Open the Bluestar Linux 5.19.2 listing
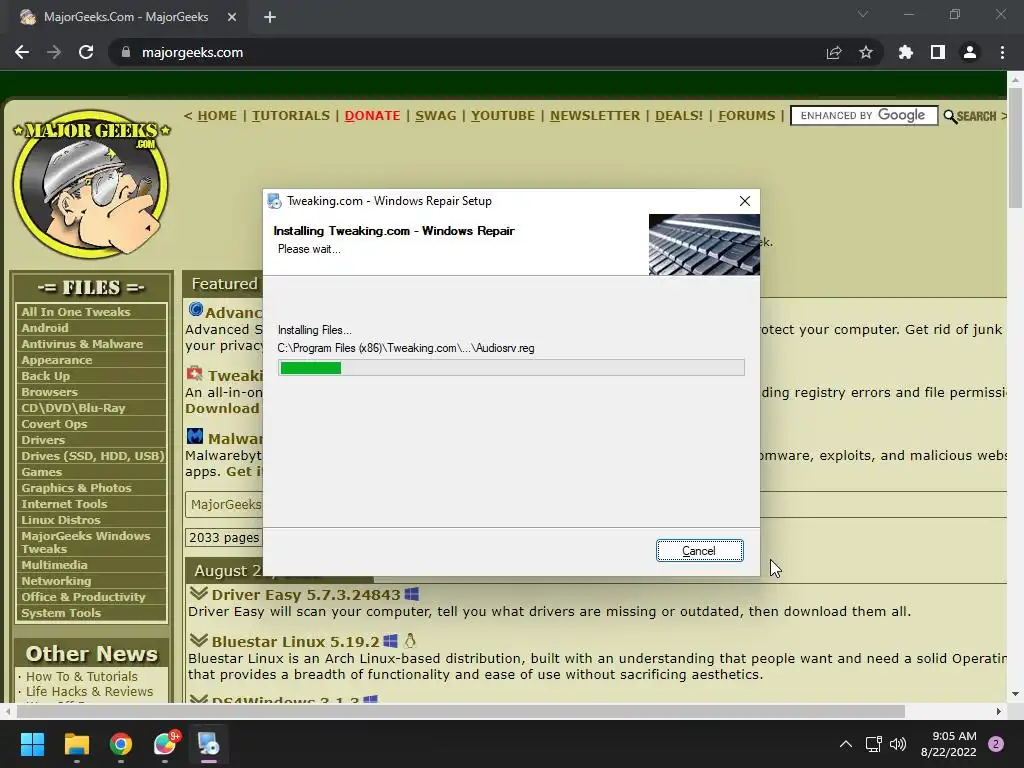Screen dimensions: 1024x768 point(295,642)
